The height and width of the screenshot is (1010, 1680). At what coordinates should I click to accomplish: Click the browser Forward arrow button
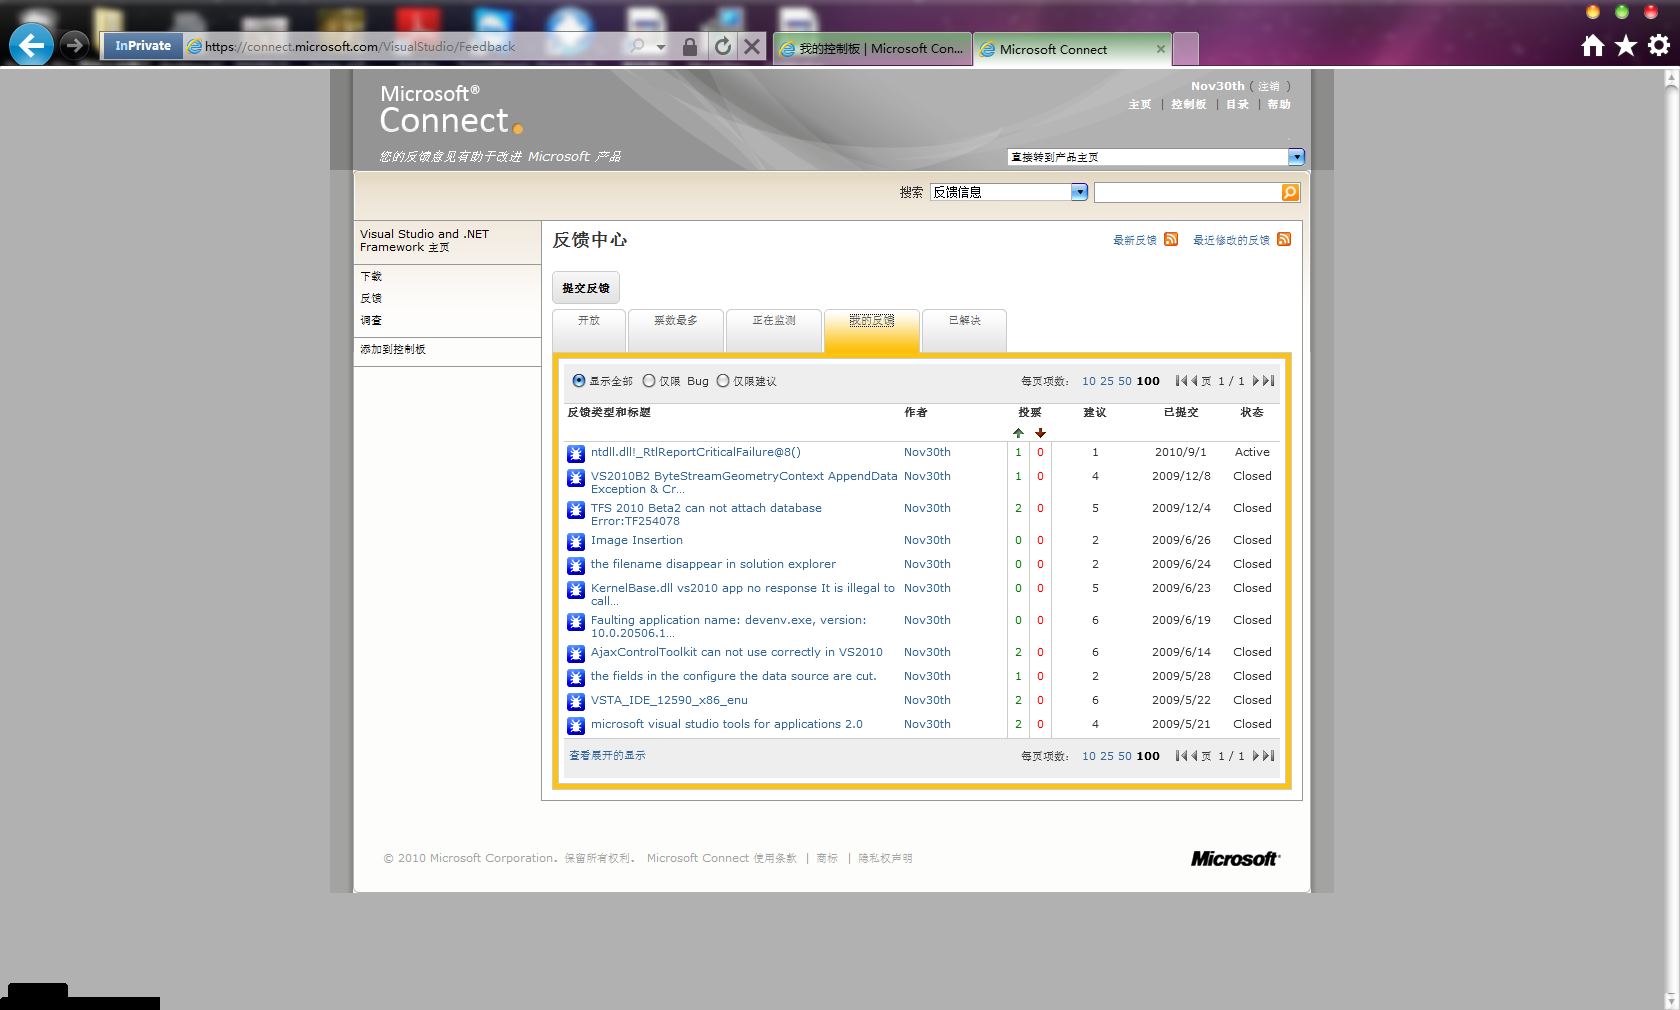tap(74, 45)
